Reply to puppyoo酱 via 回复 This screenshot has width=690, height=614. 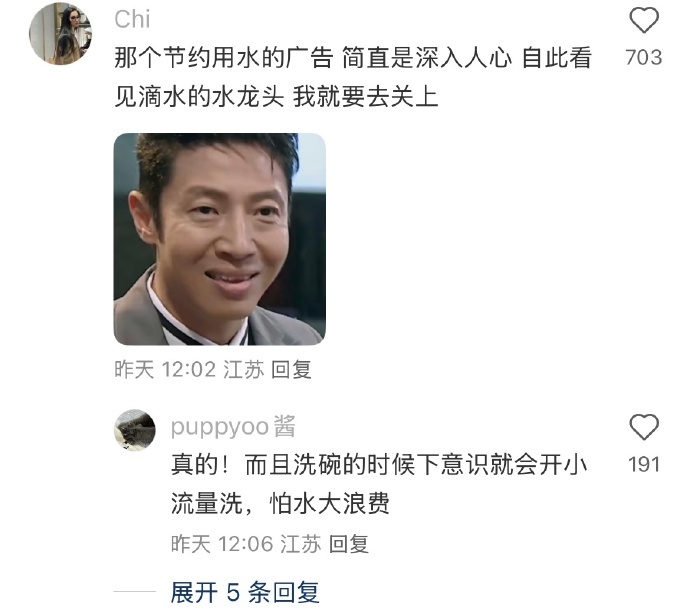pyautogui.click(x=349, y=544)
